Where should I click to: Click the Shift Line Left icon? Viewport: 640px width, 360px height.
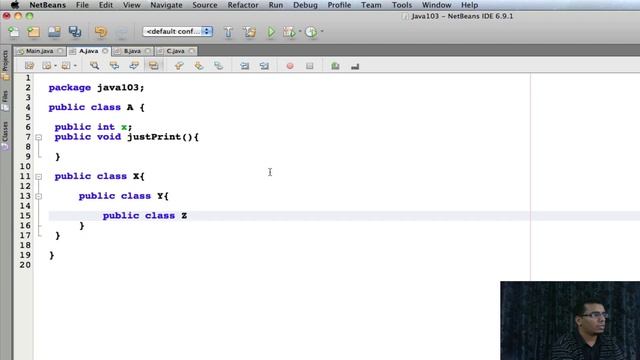click(x=244, y=66)
